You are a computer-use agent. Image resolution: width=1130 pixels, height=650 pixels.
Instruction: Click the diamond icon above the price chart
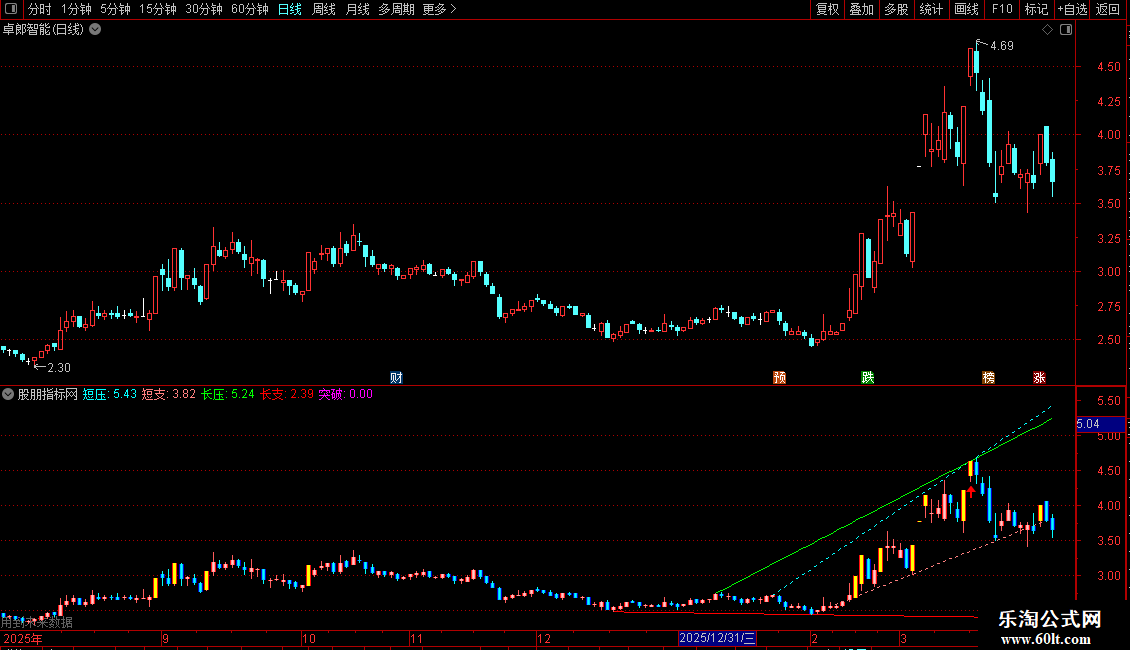1048,30
